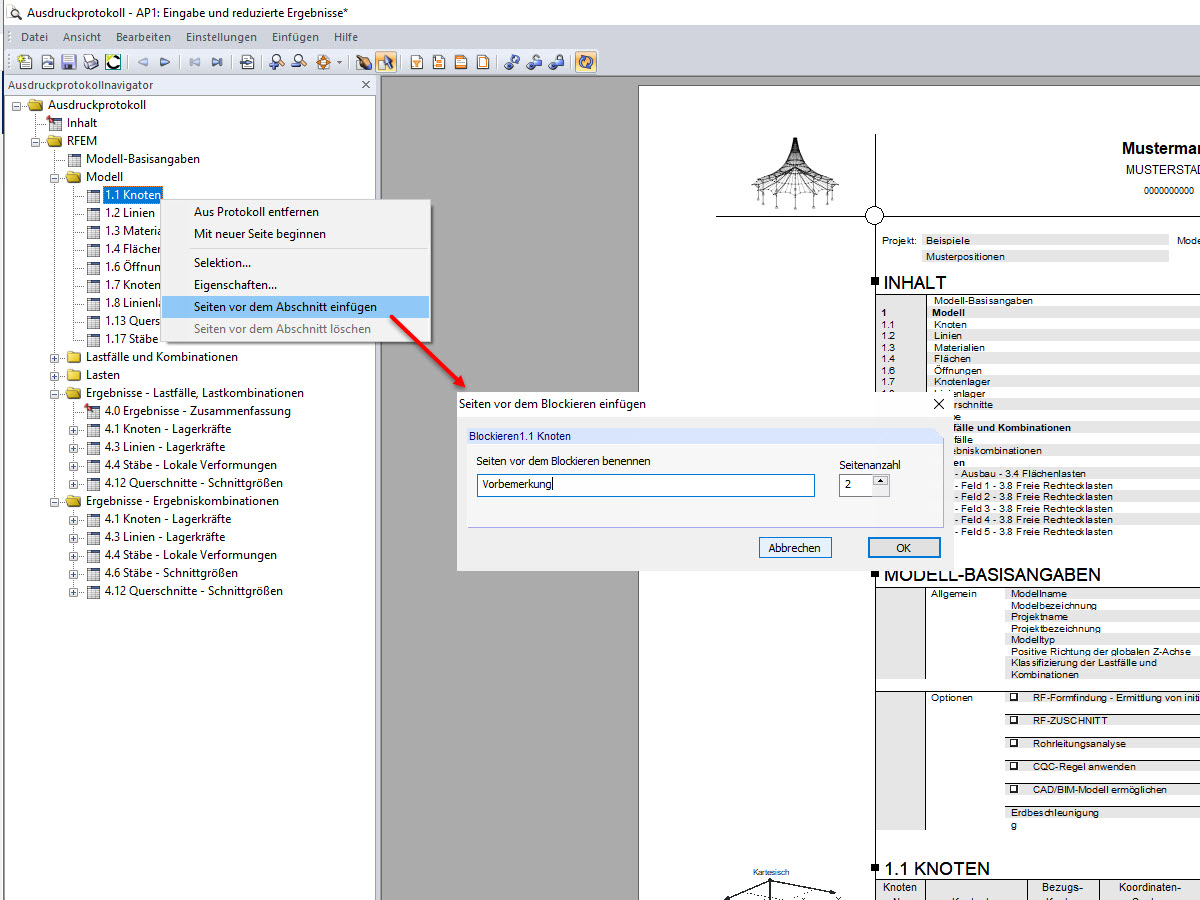Click the fit-page zoom icon
Screen dimensions: 1200x900
(323, 62)
